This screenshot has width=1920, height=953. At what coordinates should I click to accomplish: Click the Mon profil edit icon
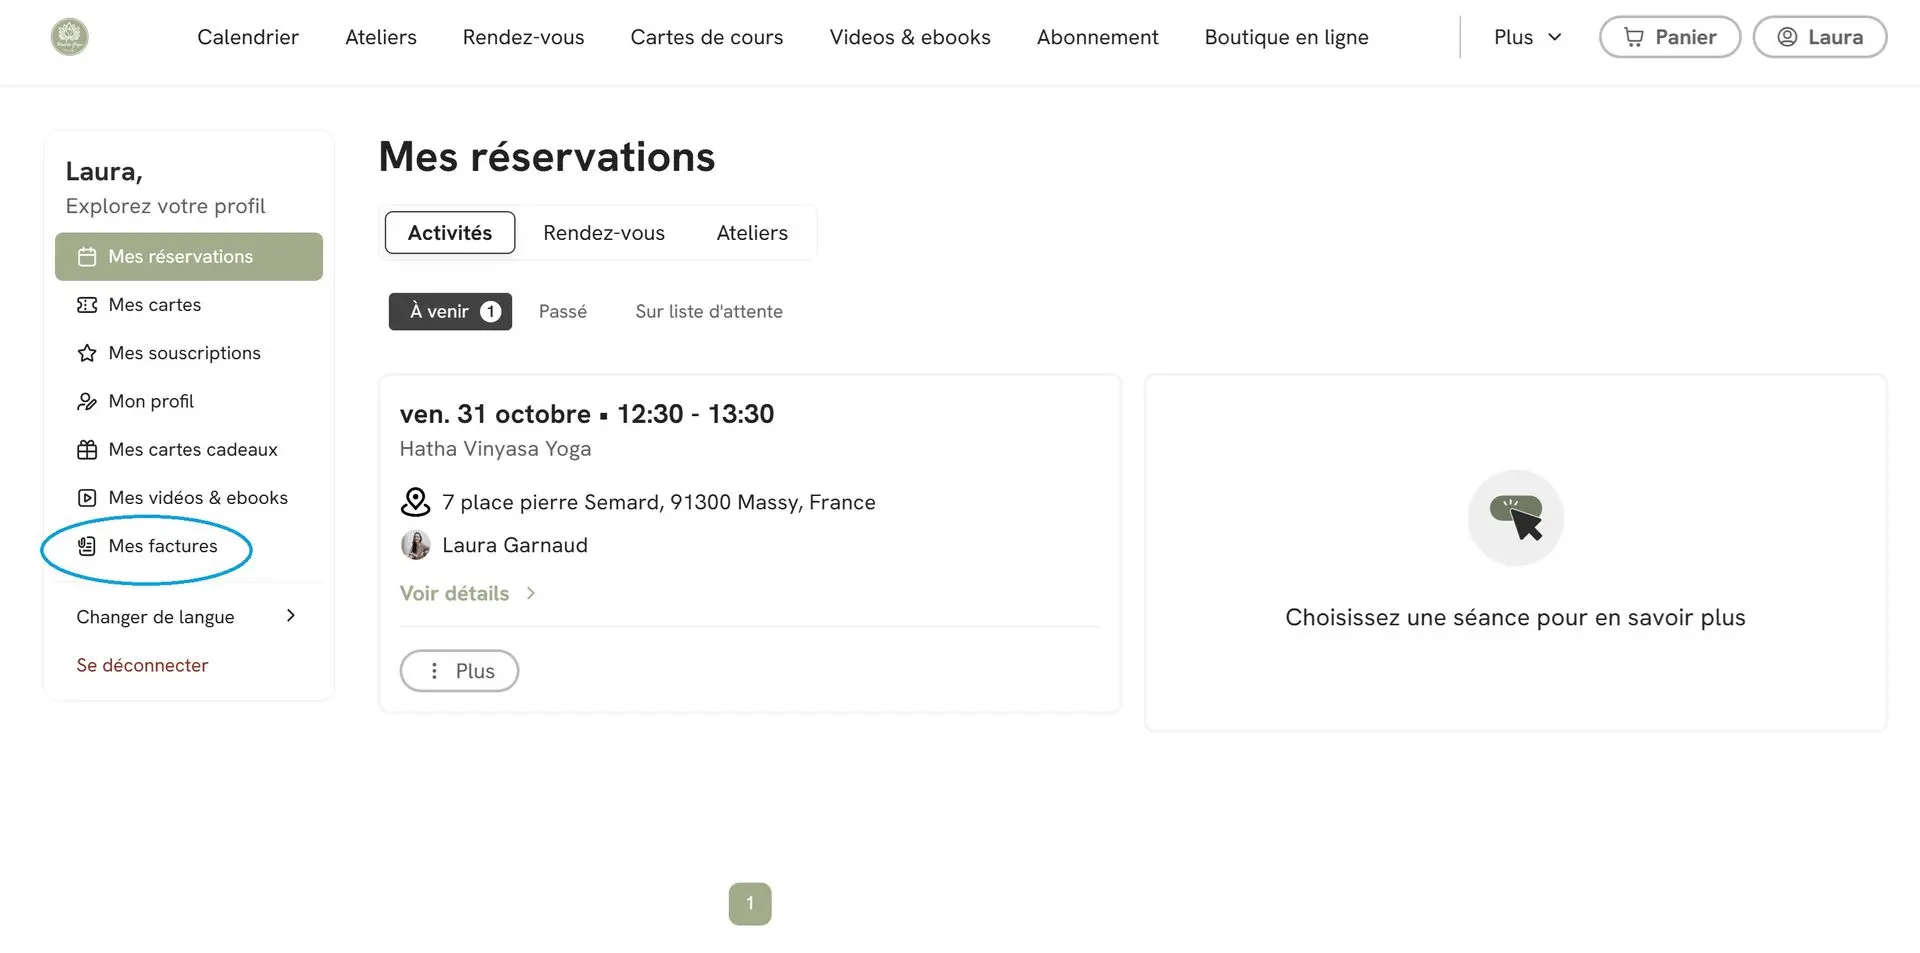(x=87, y=402)
